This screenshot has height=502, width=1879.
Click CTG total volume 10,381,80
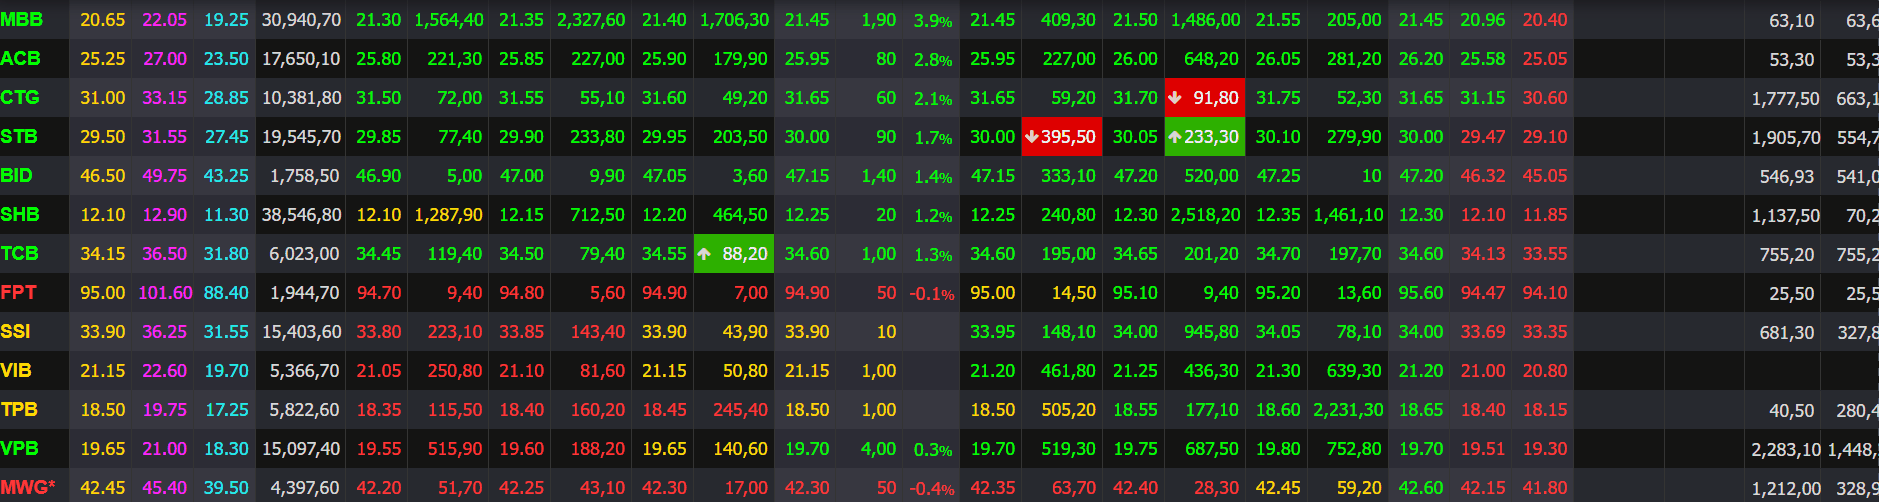pyautogui.click(x=301, y=98)
